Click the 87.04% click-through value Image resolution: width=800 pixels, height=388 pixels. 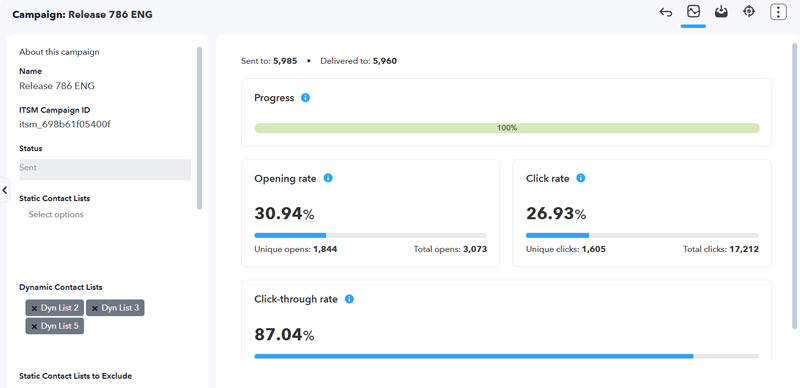click(x=284, y=335)
